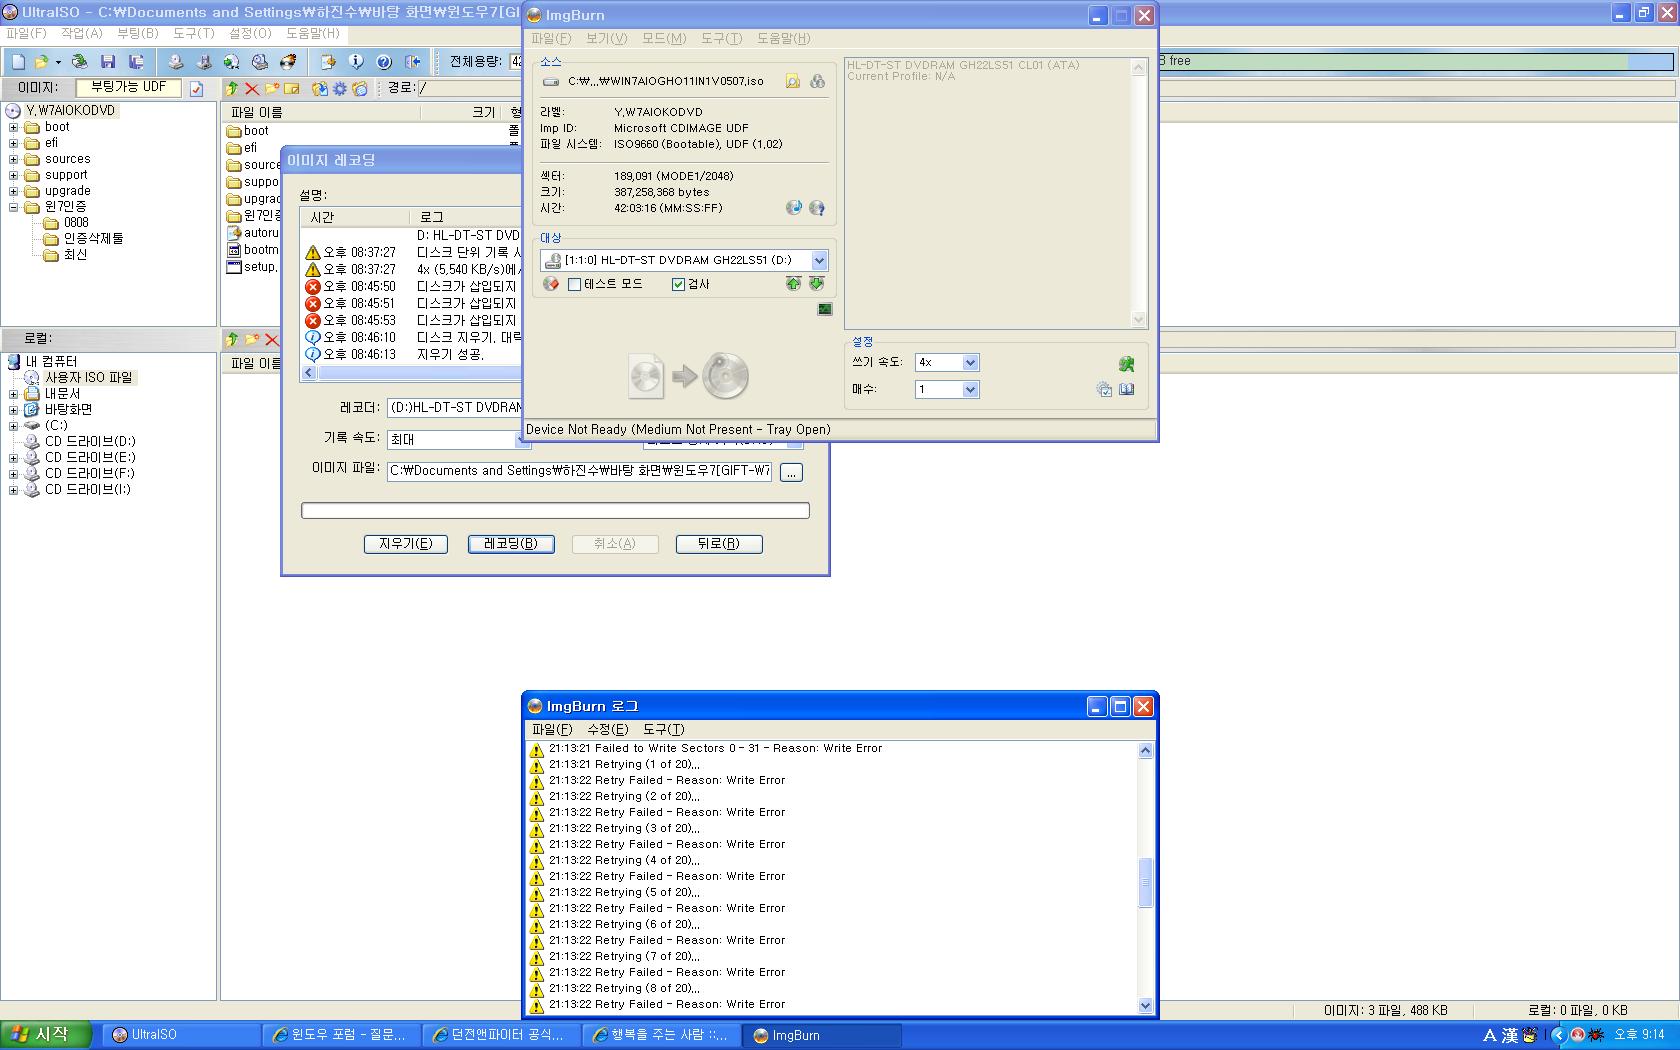The height and width of the screenshot is (1050, 1680).
Task: Open ImgBurn 도구(T) menu
Action: [x=721, y=38]
